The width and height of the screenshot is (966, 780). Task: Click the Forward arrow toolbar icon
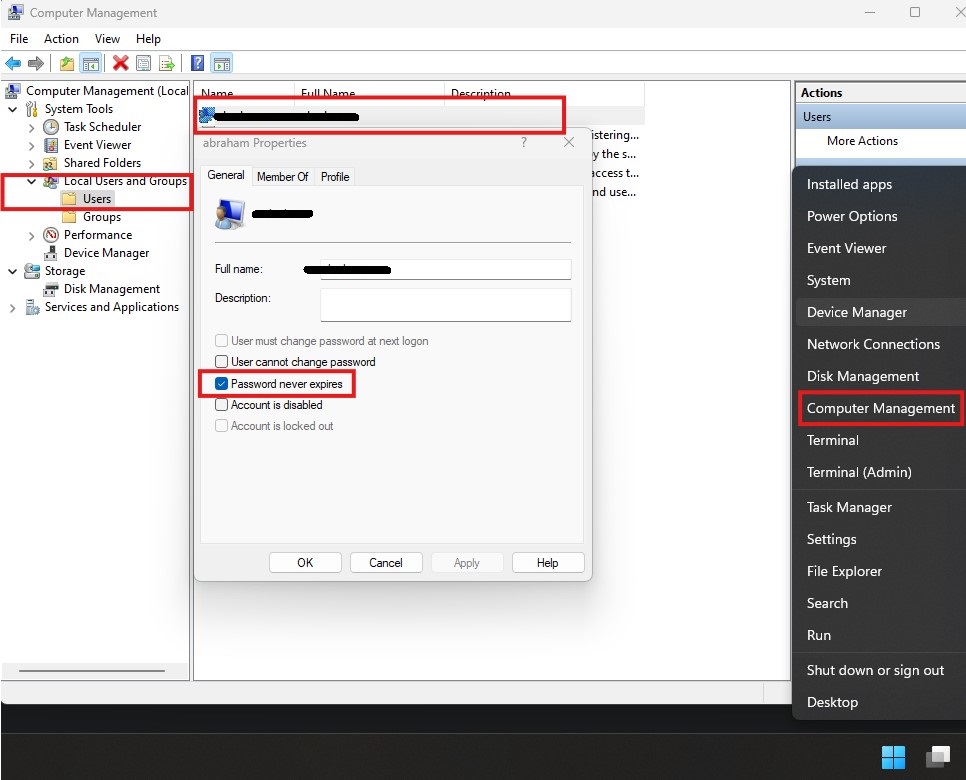[x=36, y=63]
